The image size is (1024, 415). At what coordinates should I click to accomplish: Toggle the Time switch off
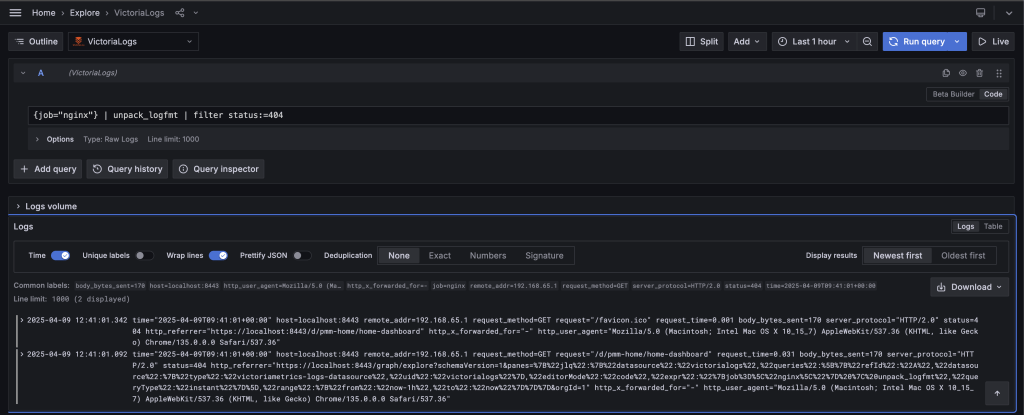(60, 256)
